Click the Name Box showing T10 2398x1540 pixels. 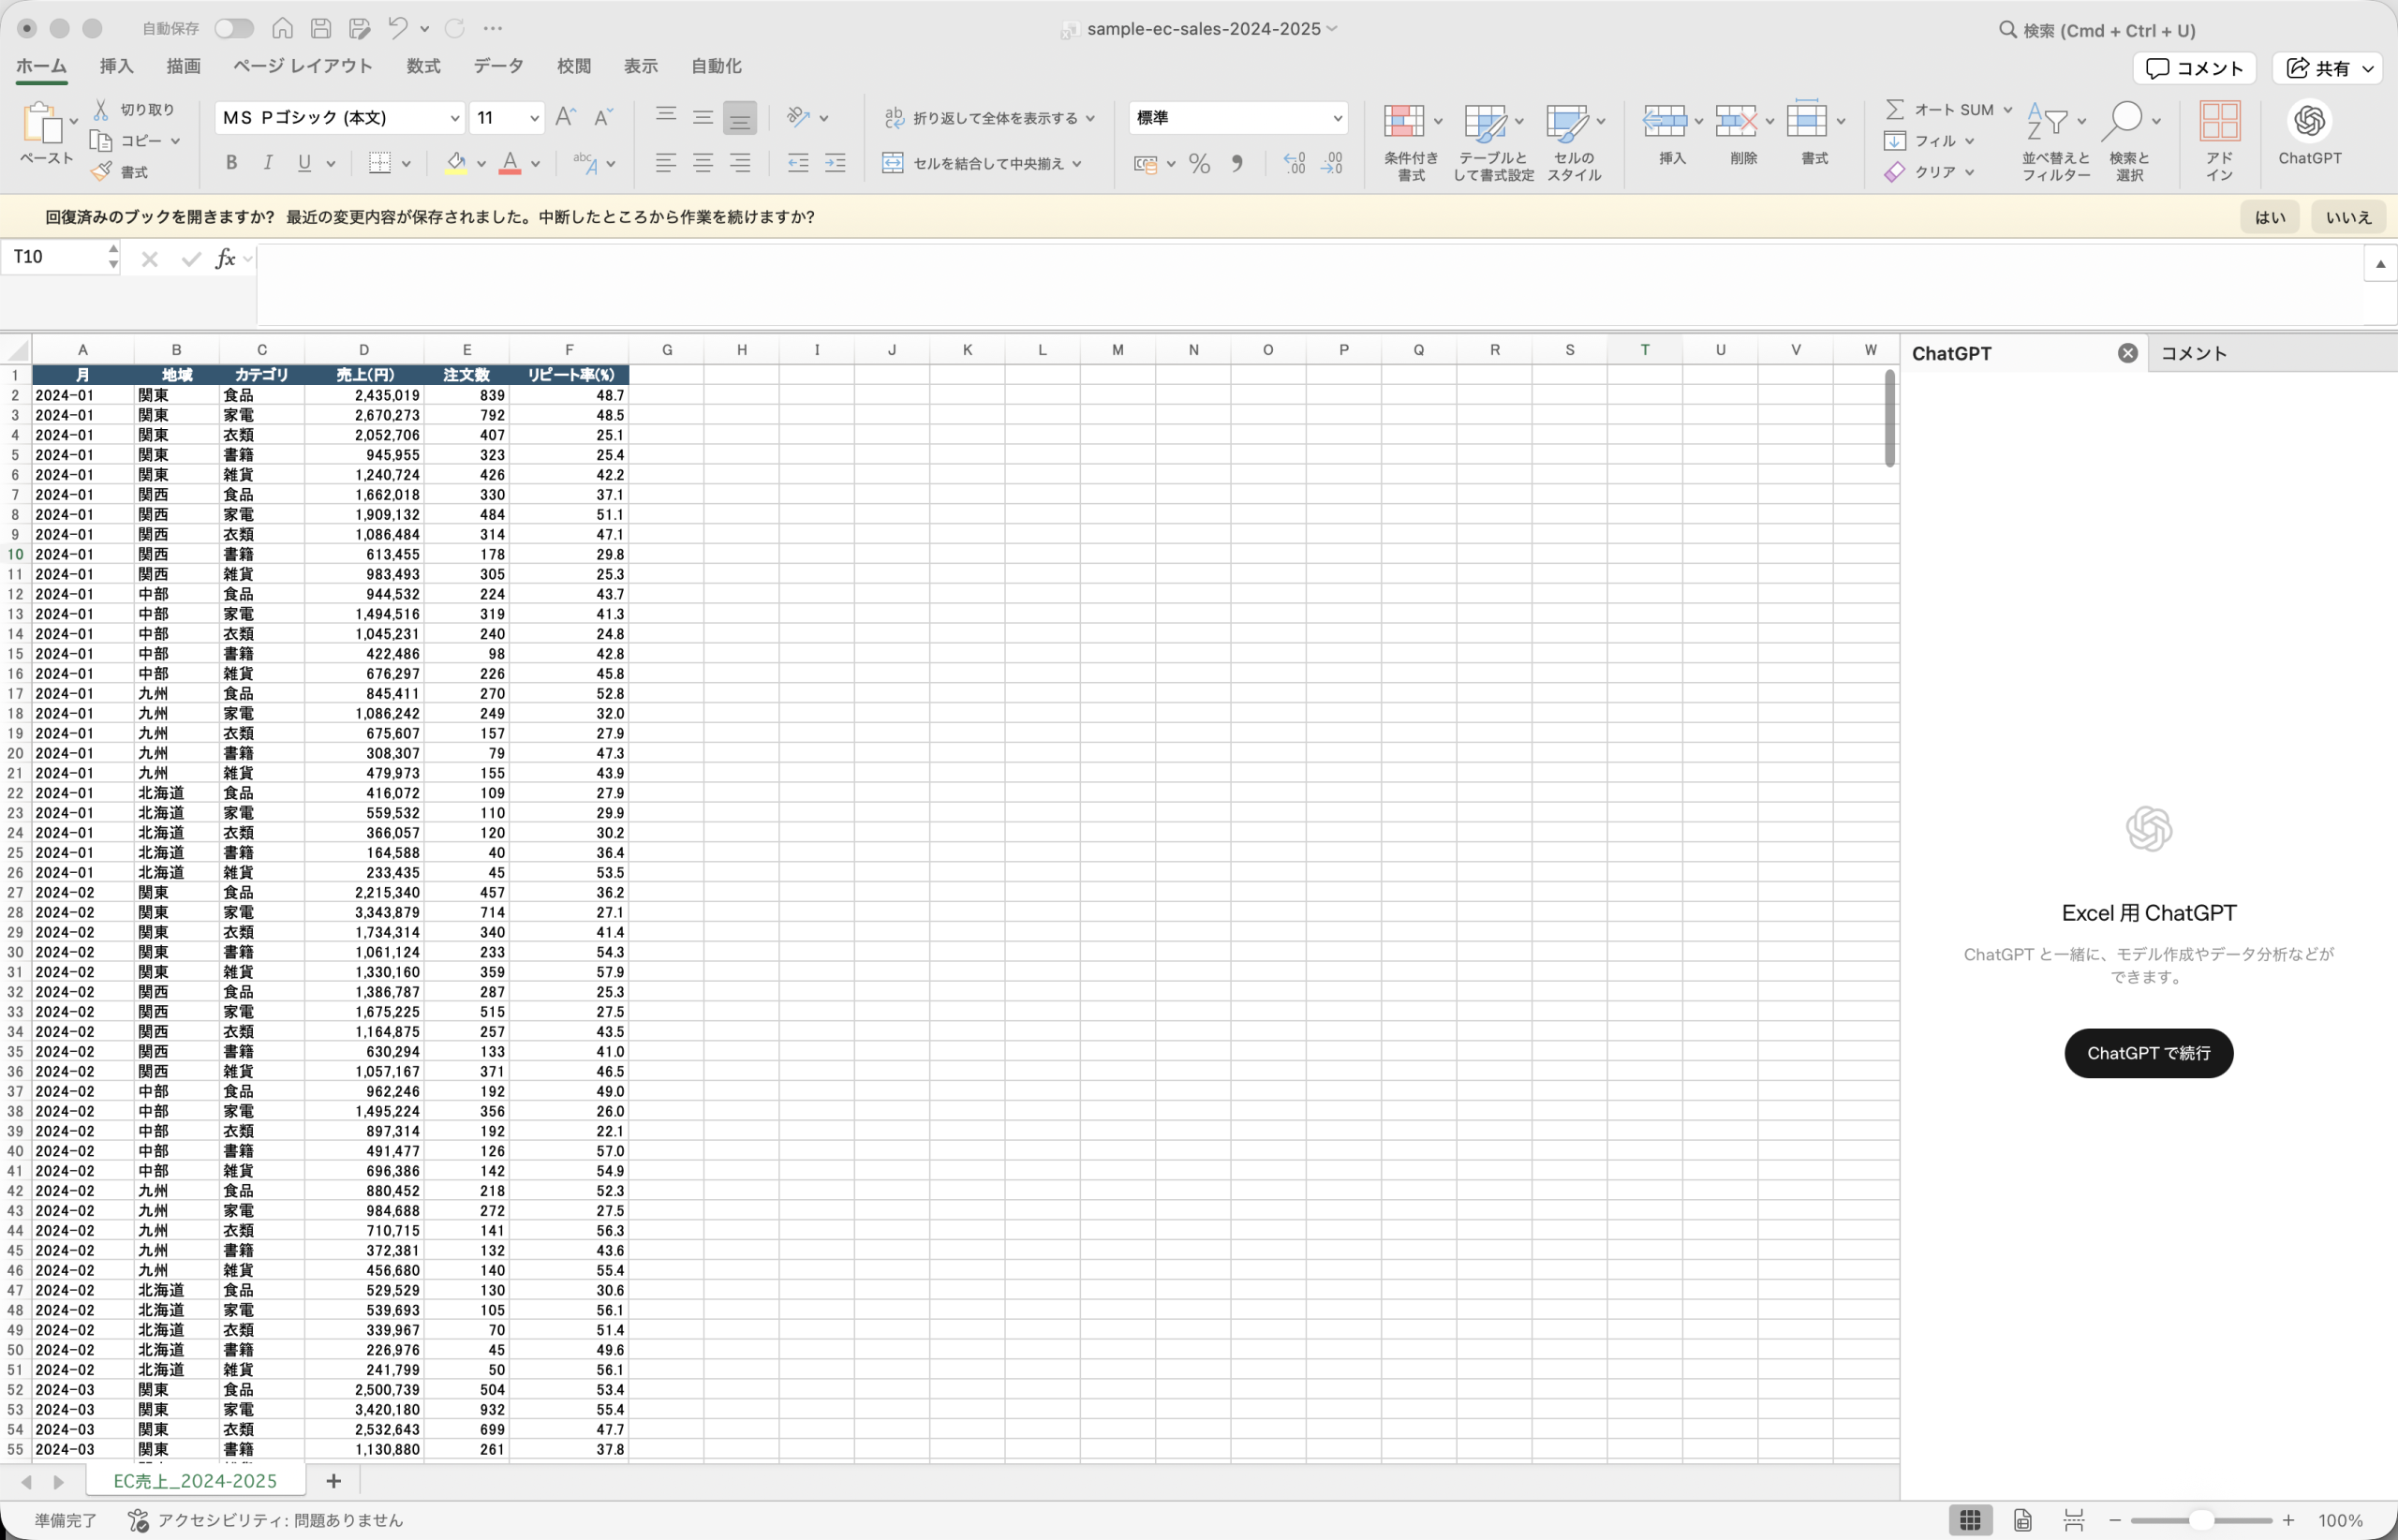[58, 257]
